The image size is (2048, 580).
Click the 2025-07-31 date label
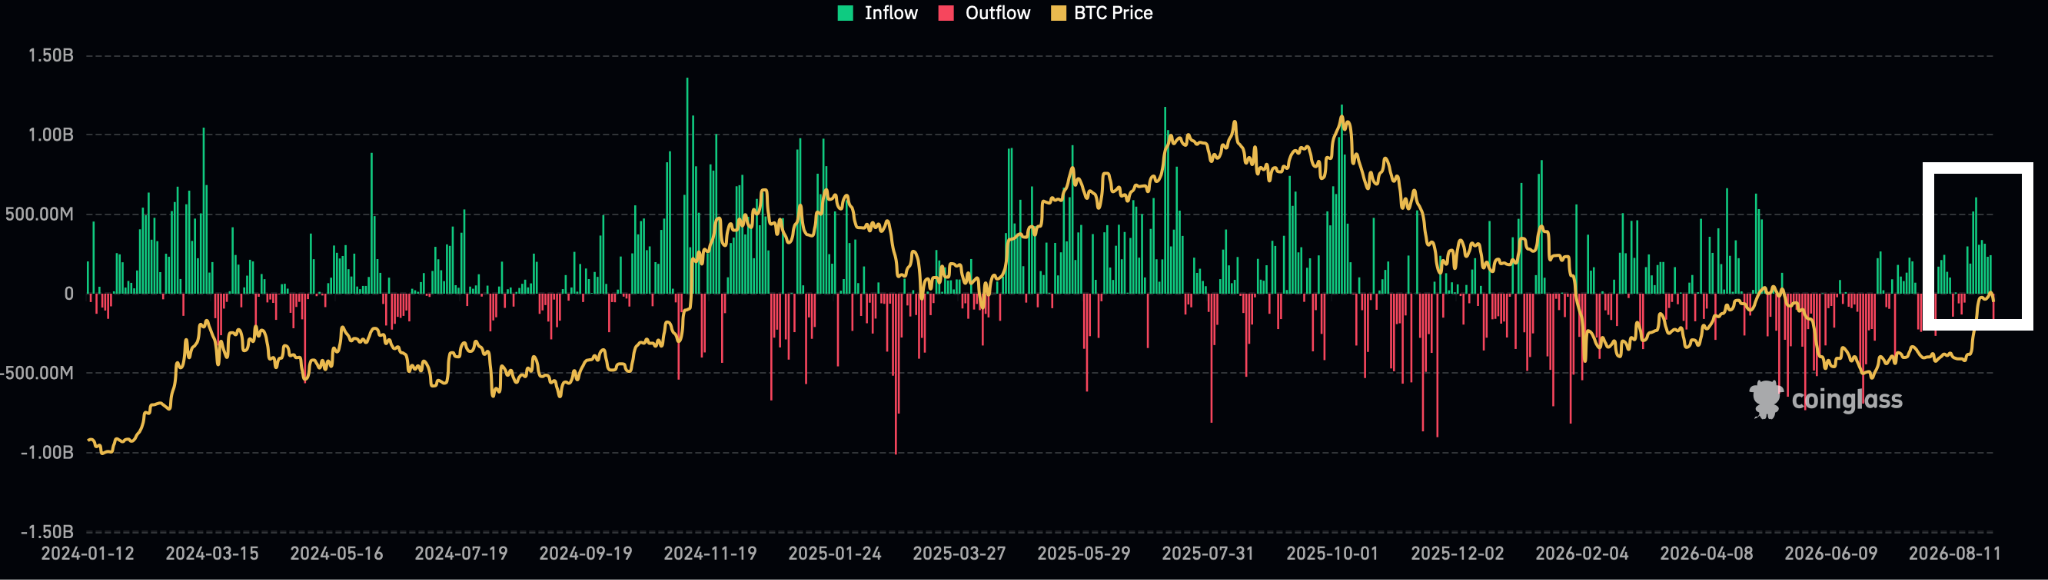[1208, 553]
